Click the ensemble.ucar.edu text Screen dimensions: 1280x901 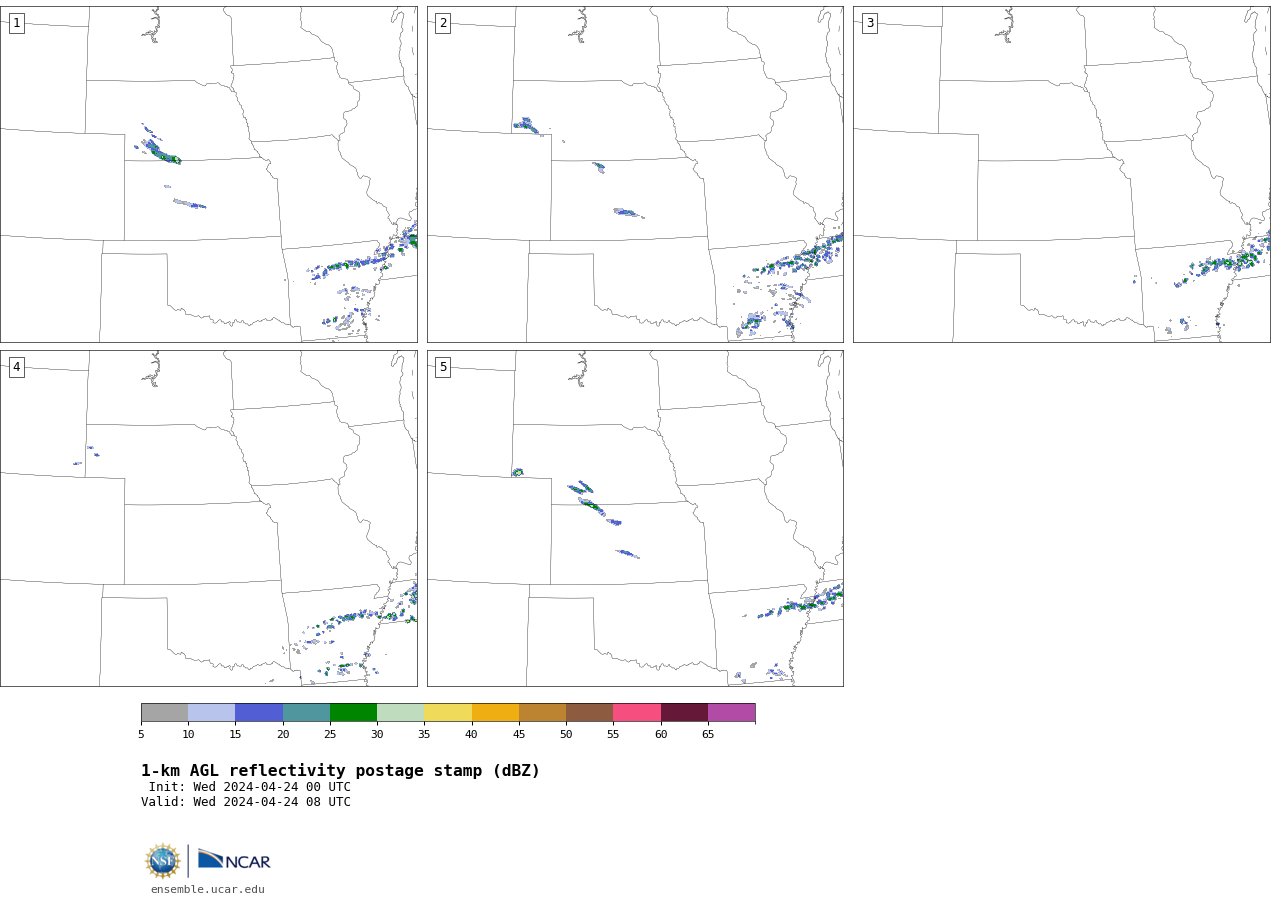(208, 889)
